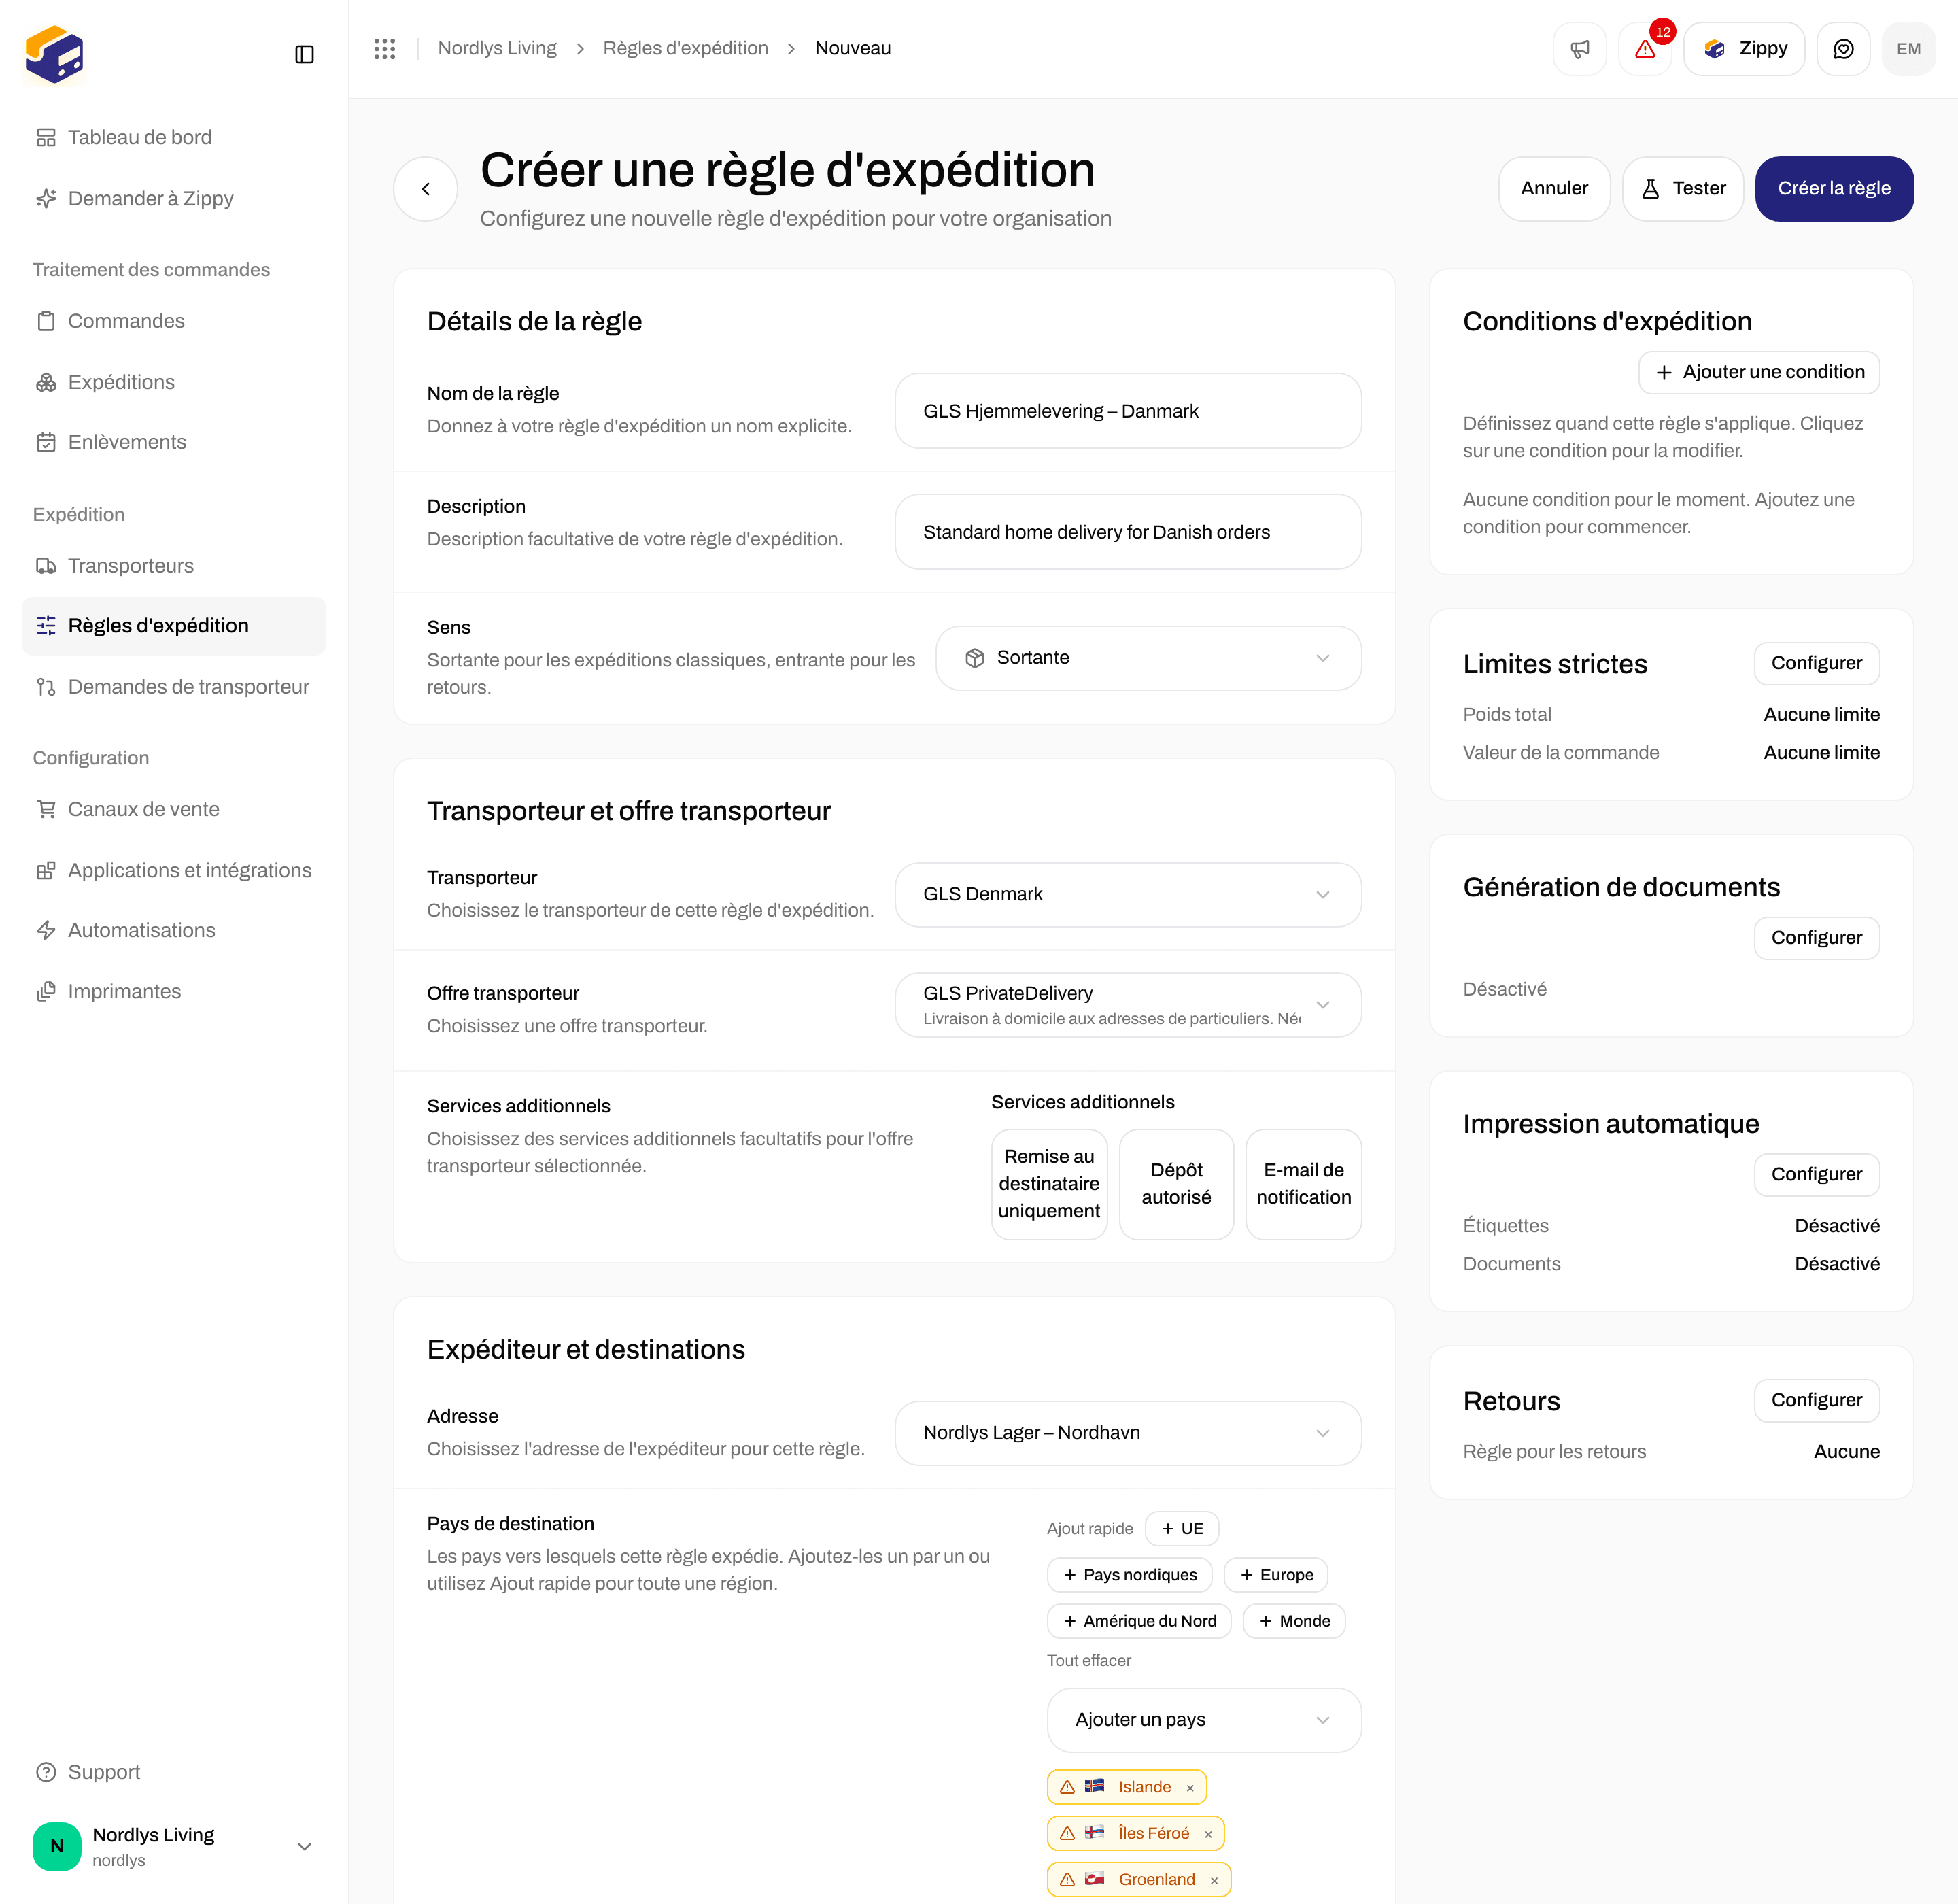The width and height of the screenshot is (1958, 1904).
Task: Click Tout effacer link
Action: 1089,1660
